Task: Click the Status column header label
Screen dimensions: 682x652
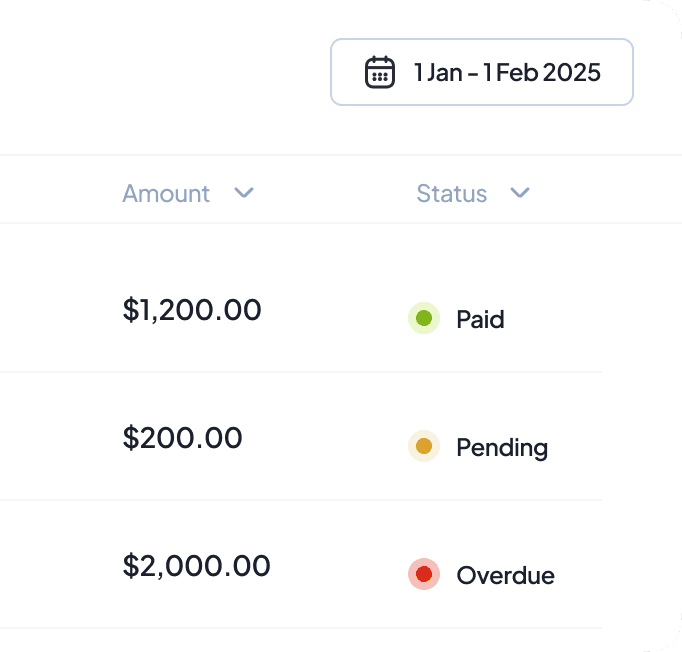Action: [x=451, y=193]
